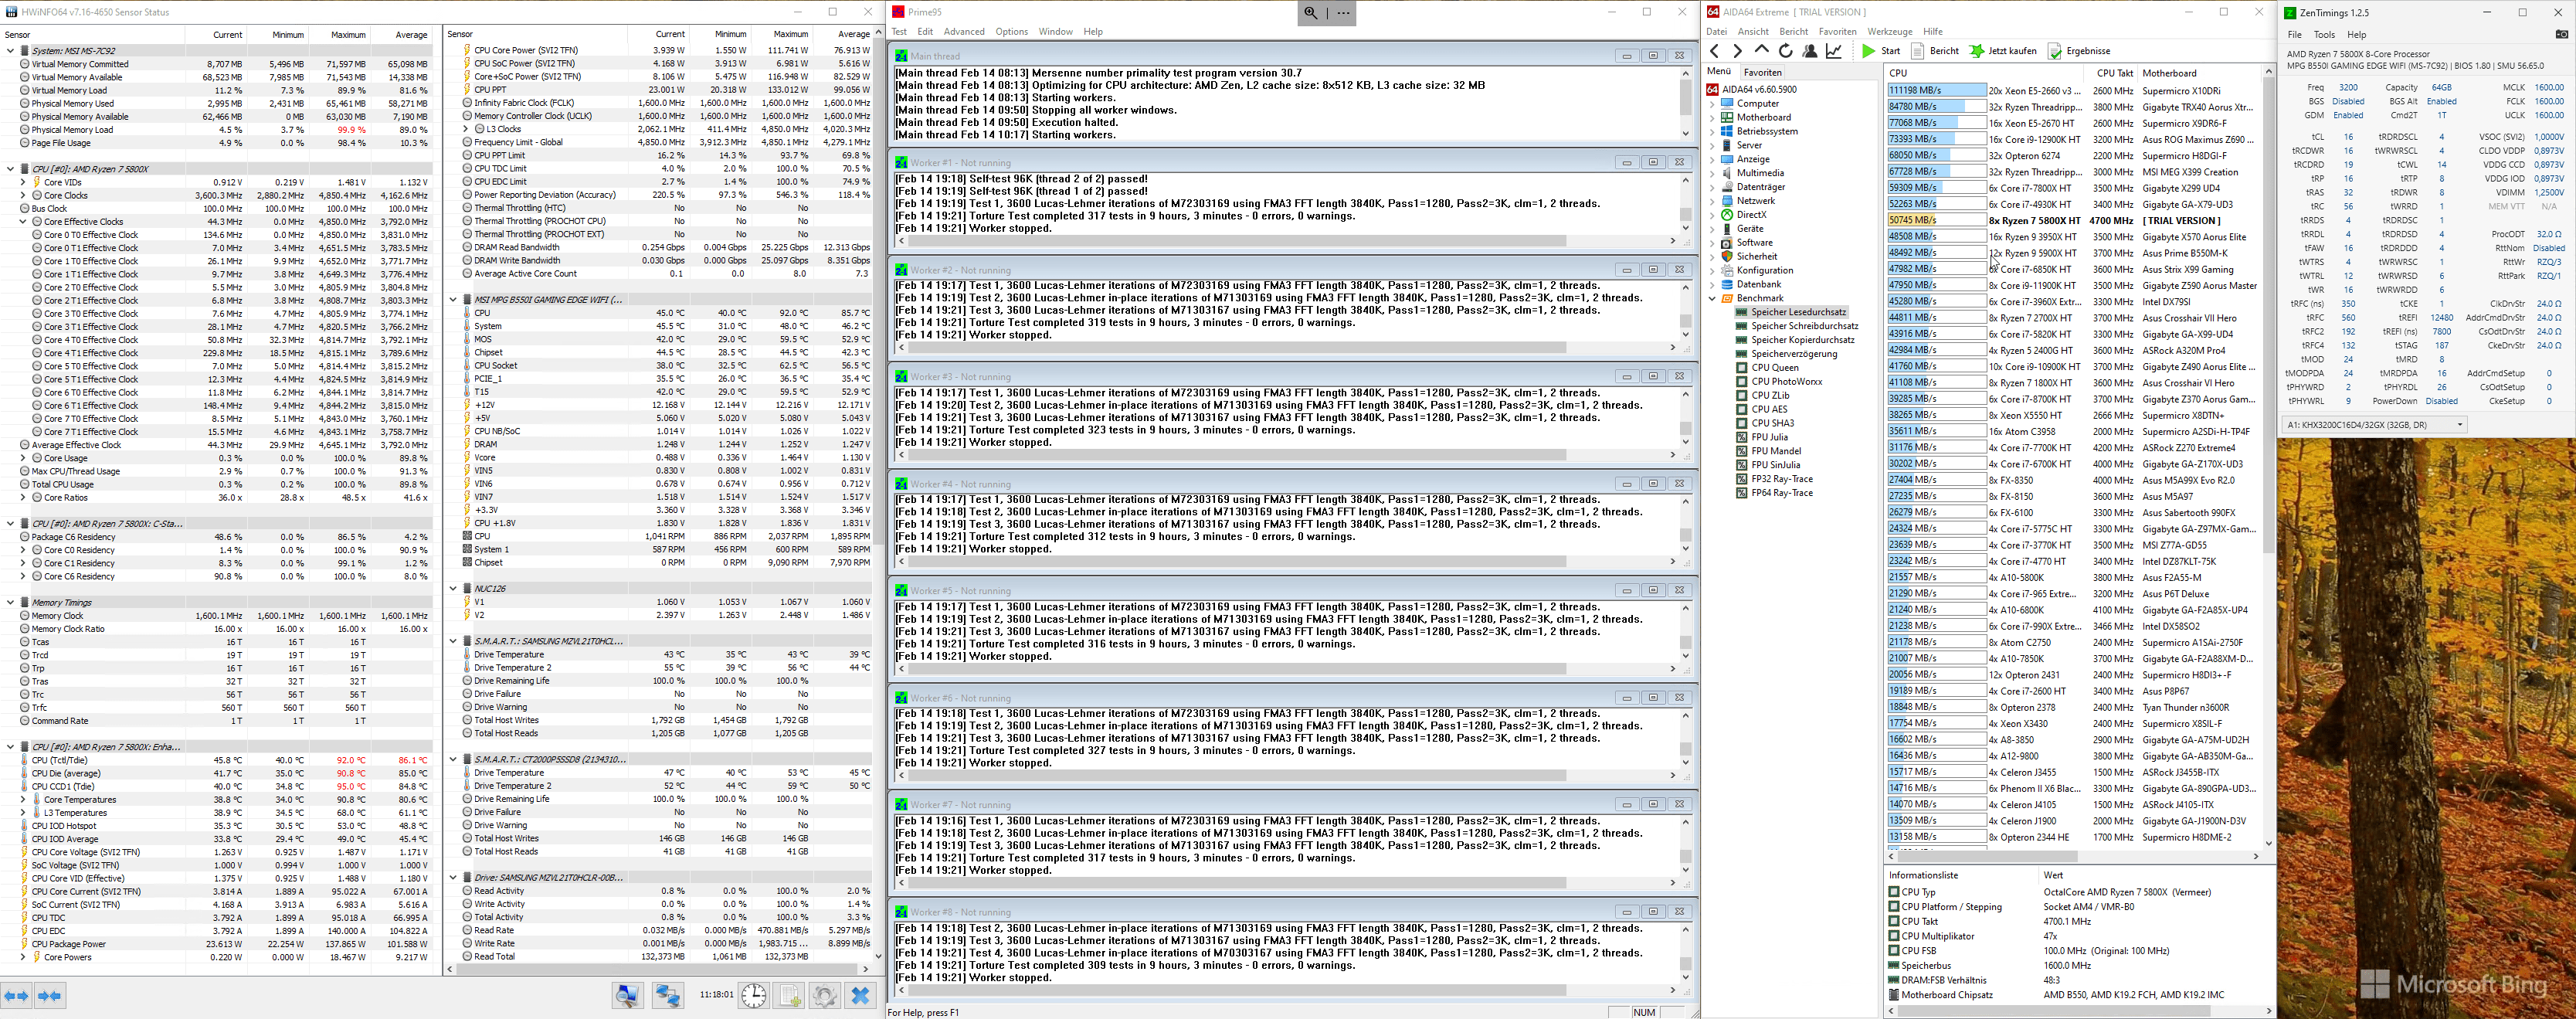Screen dimensions: 2576x1019
Task: Minimize the Prime95 Main thread child window
Action: click(1627, 56)
